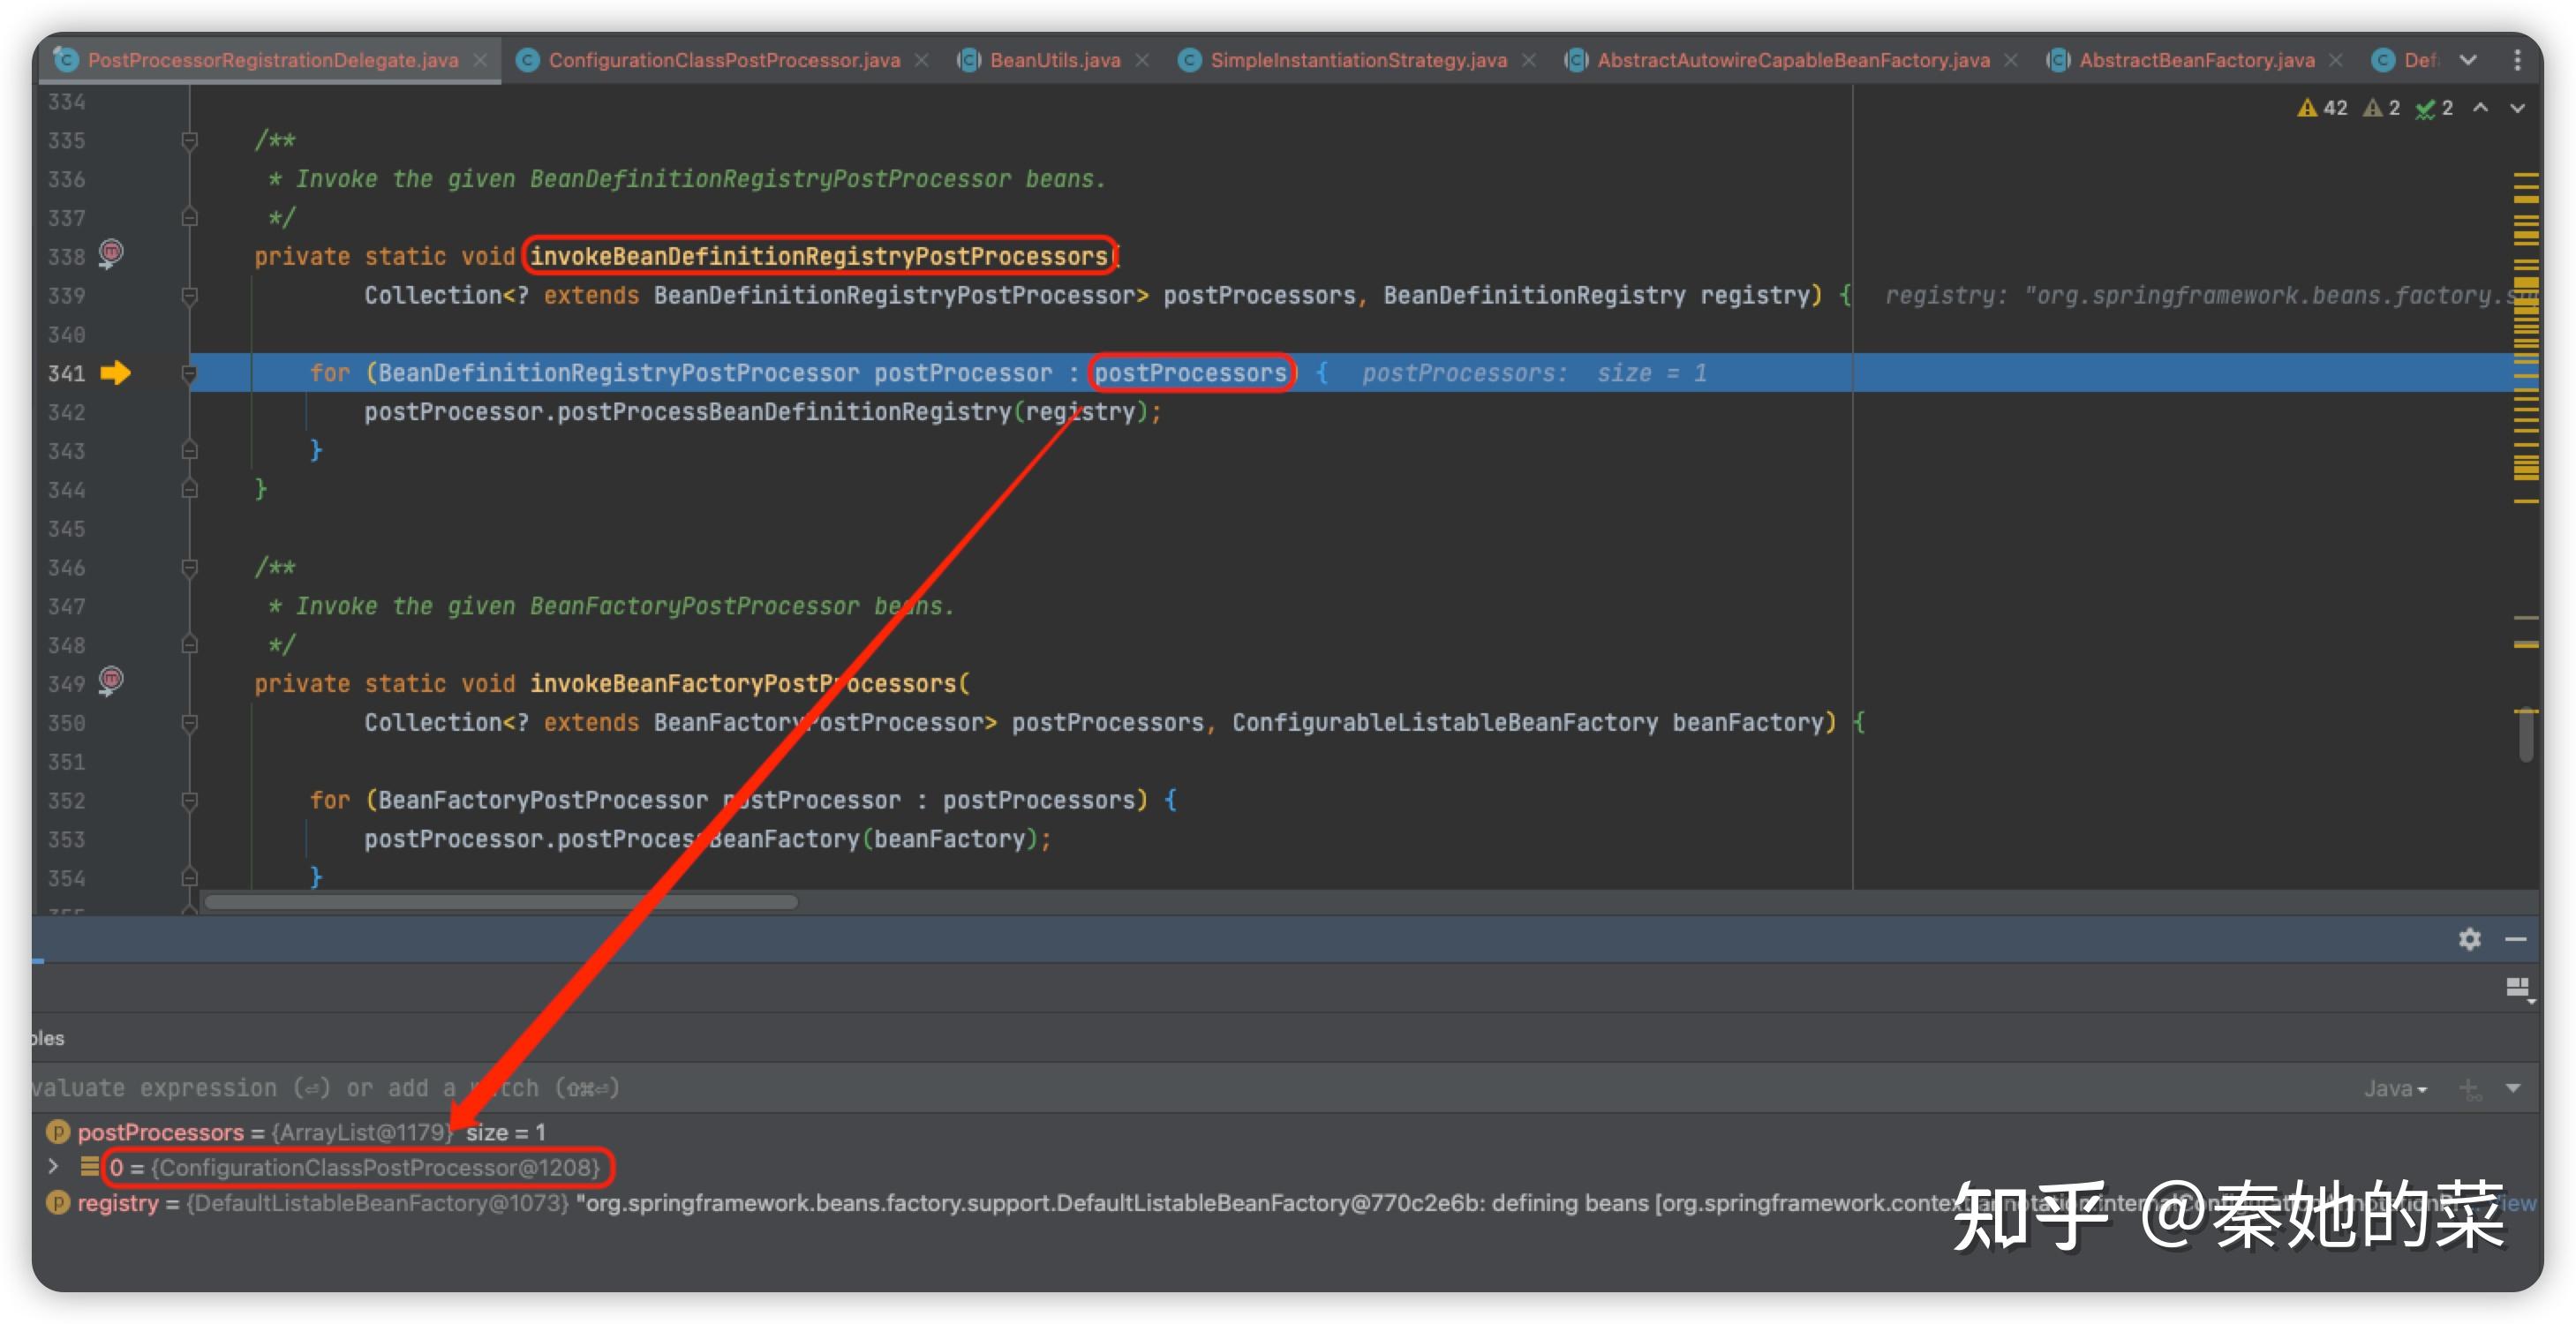Minimize the debug panel with the dash icon
Viewport: 2576px width, 1324px height.
[2515, 938]
